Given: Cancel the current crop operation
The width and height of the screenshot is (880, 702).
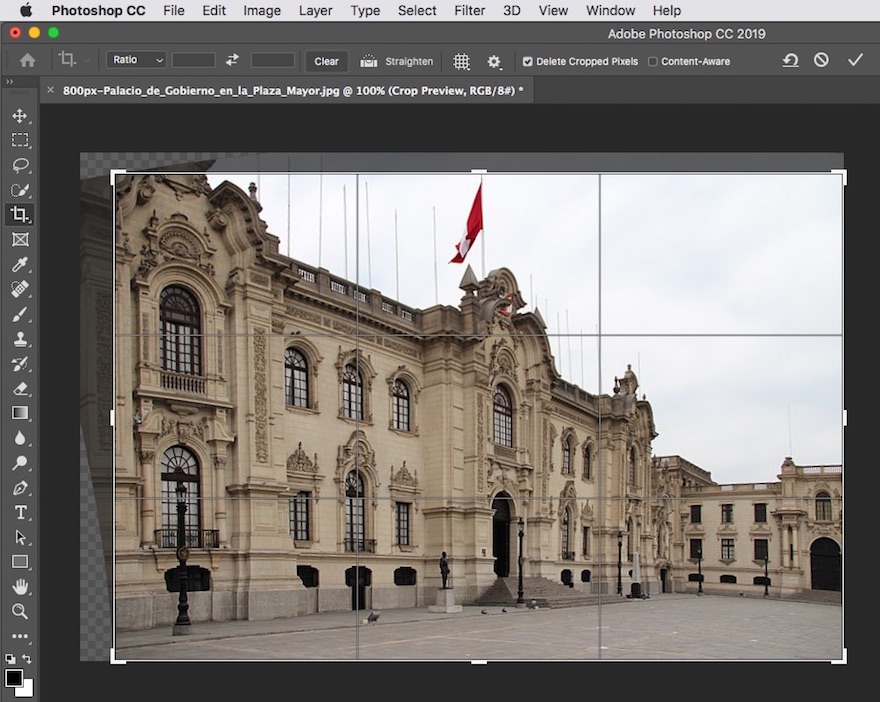Looking at the screenshot, I should tap(821, 60).
